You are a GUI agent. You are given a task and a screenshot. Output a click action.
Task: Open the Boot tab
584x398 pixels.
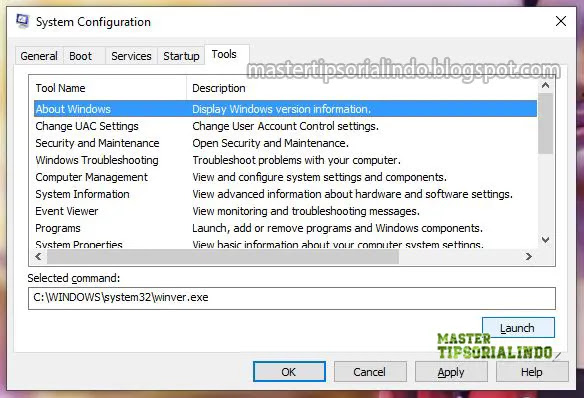coord(80,56)
